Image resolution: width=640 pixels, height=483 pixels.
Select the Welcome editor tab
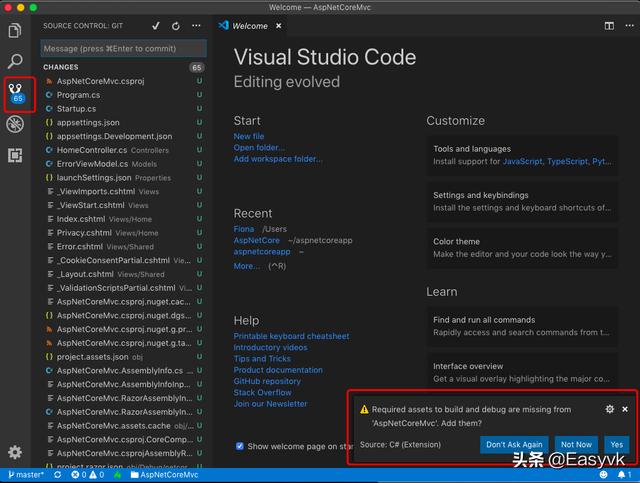click(250, 26)
